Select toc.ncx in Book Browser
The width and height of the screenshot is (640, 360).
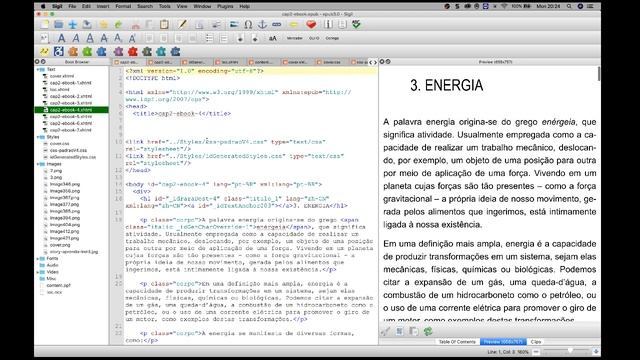[x=54, y=292]
